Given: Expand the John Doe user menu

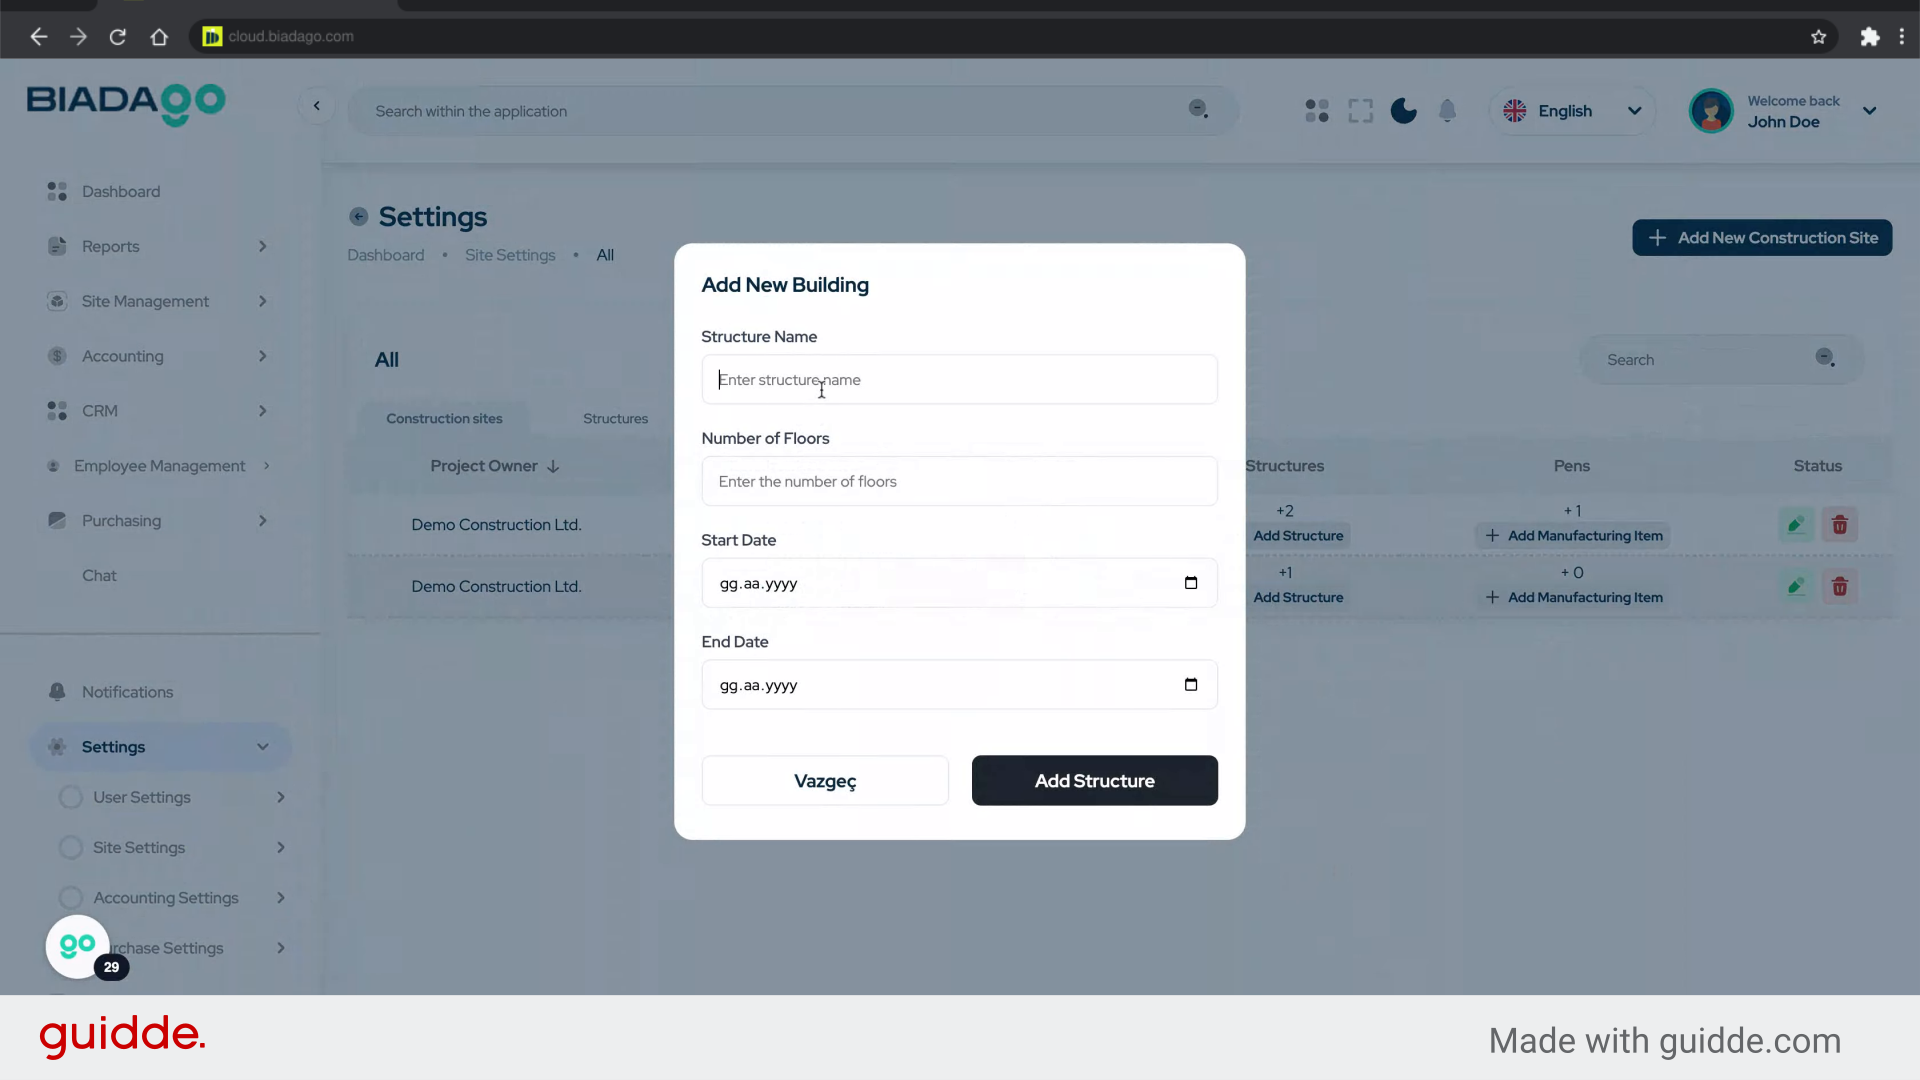Looking at the screenshot, I should 1868,111.
